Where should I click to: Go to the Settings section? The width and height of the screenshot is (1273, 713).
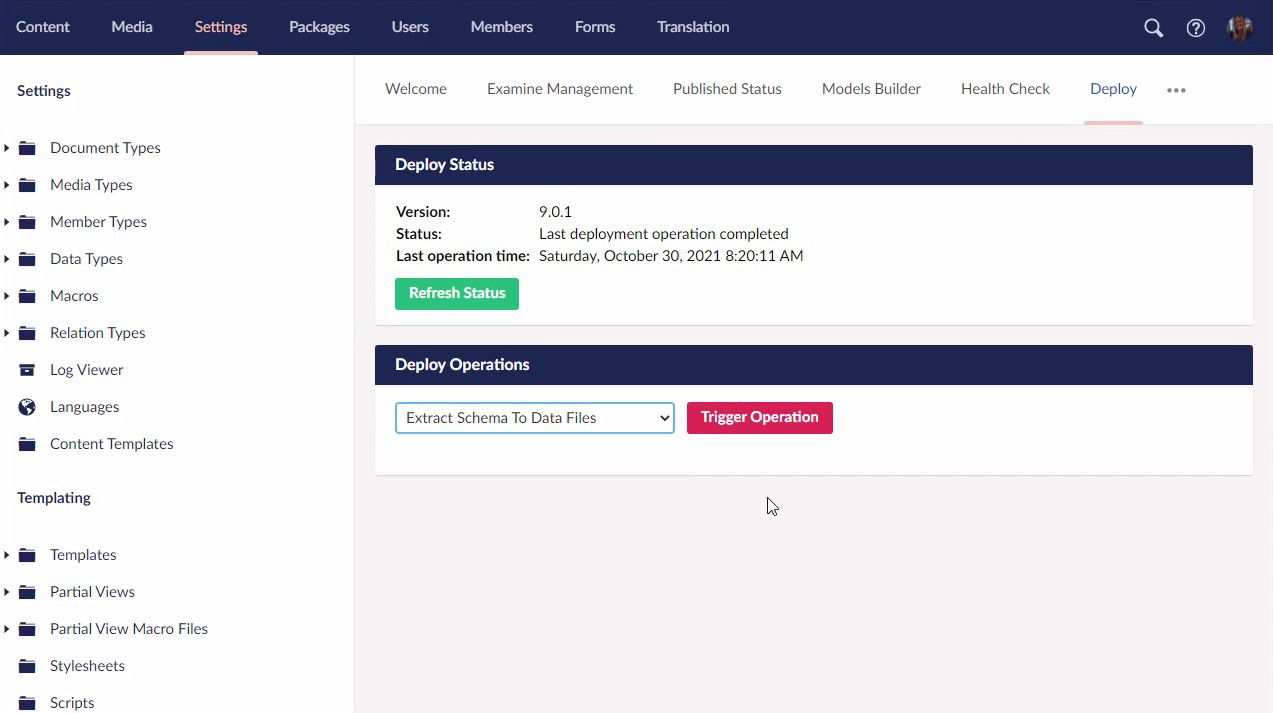click(x=221, y=27)
